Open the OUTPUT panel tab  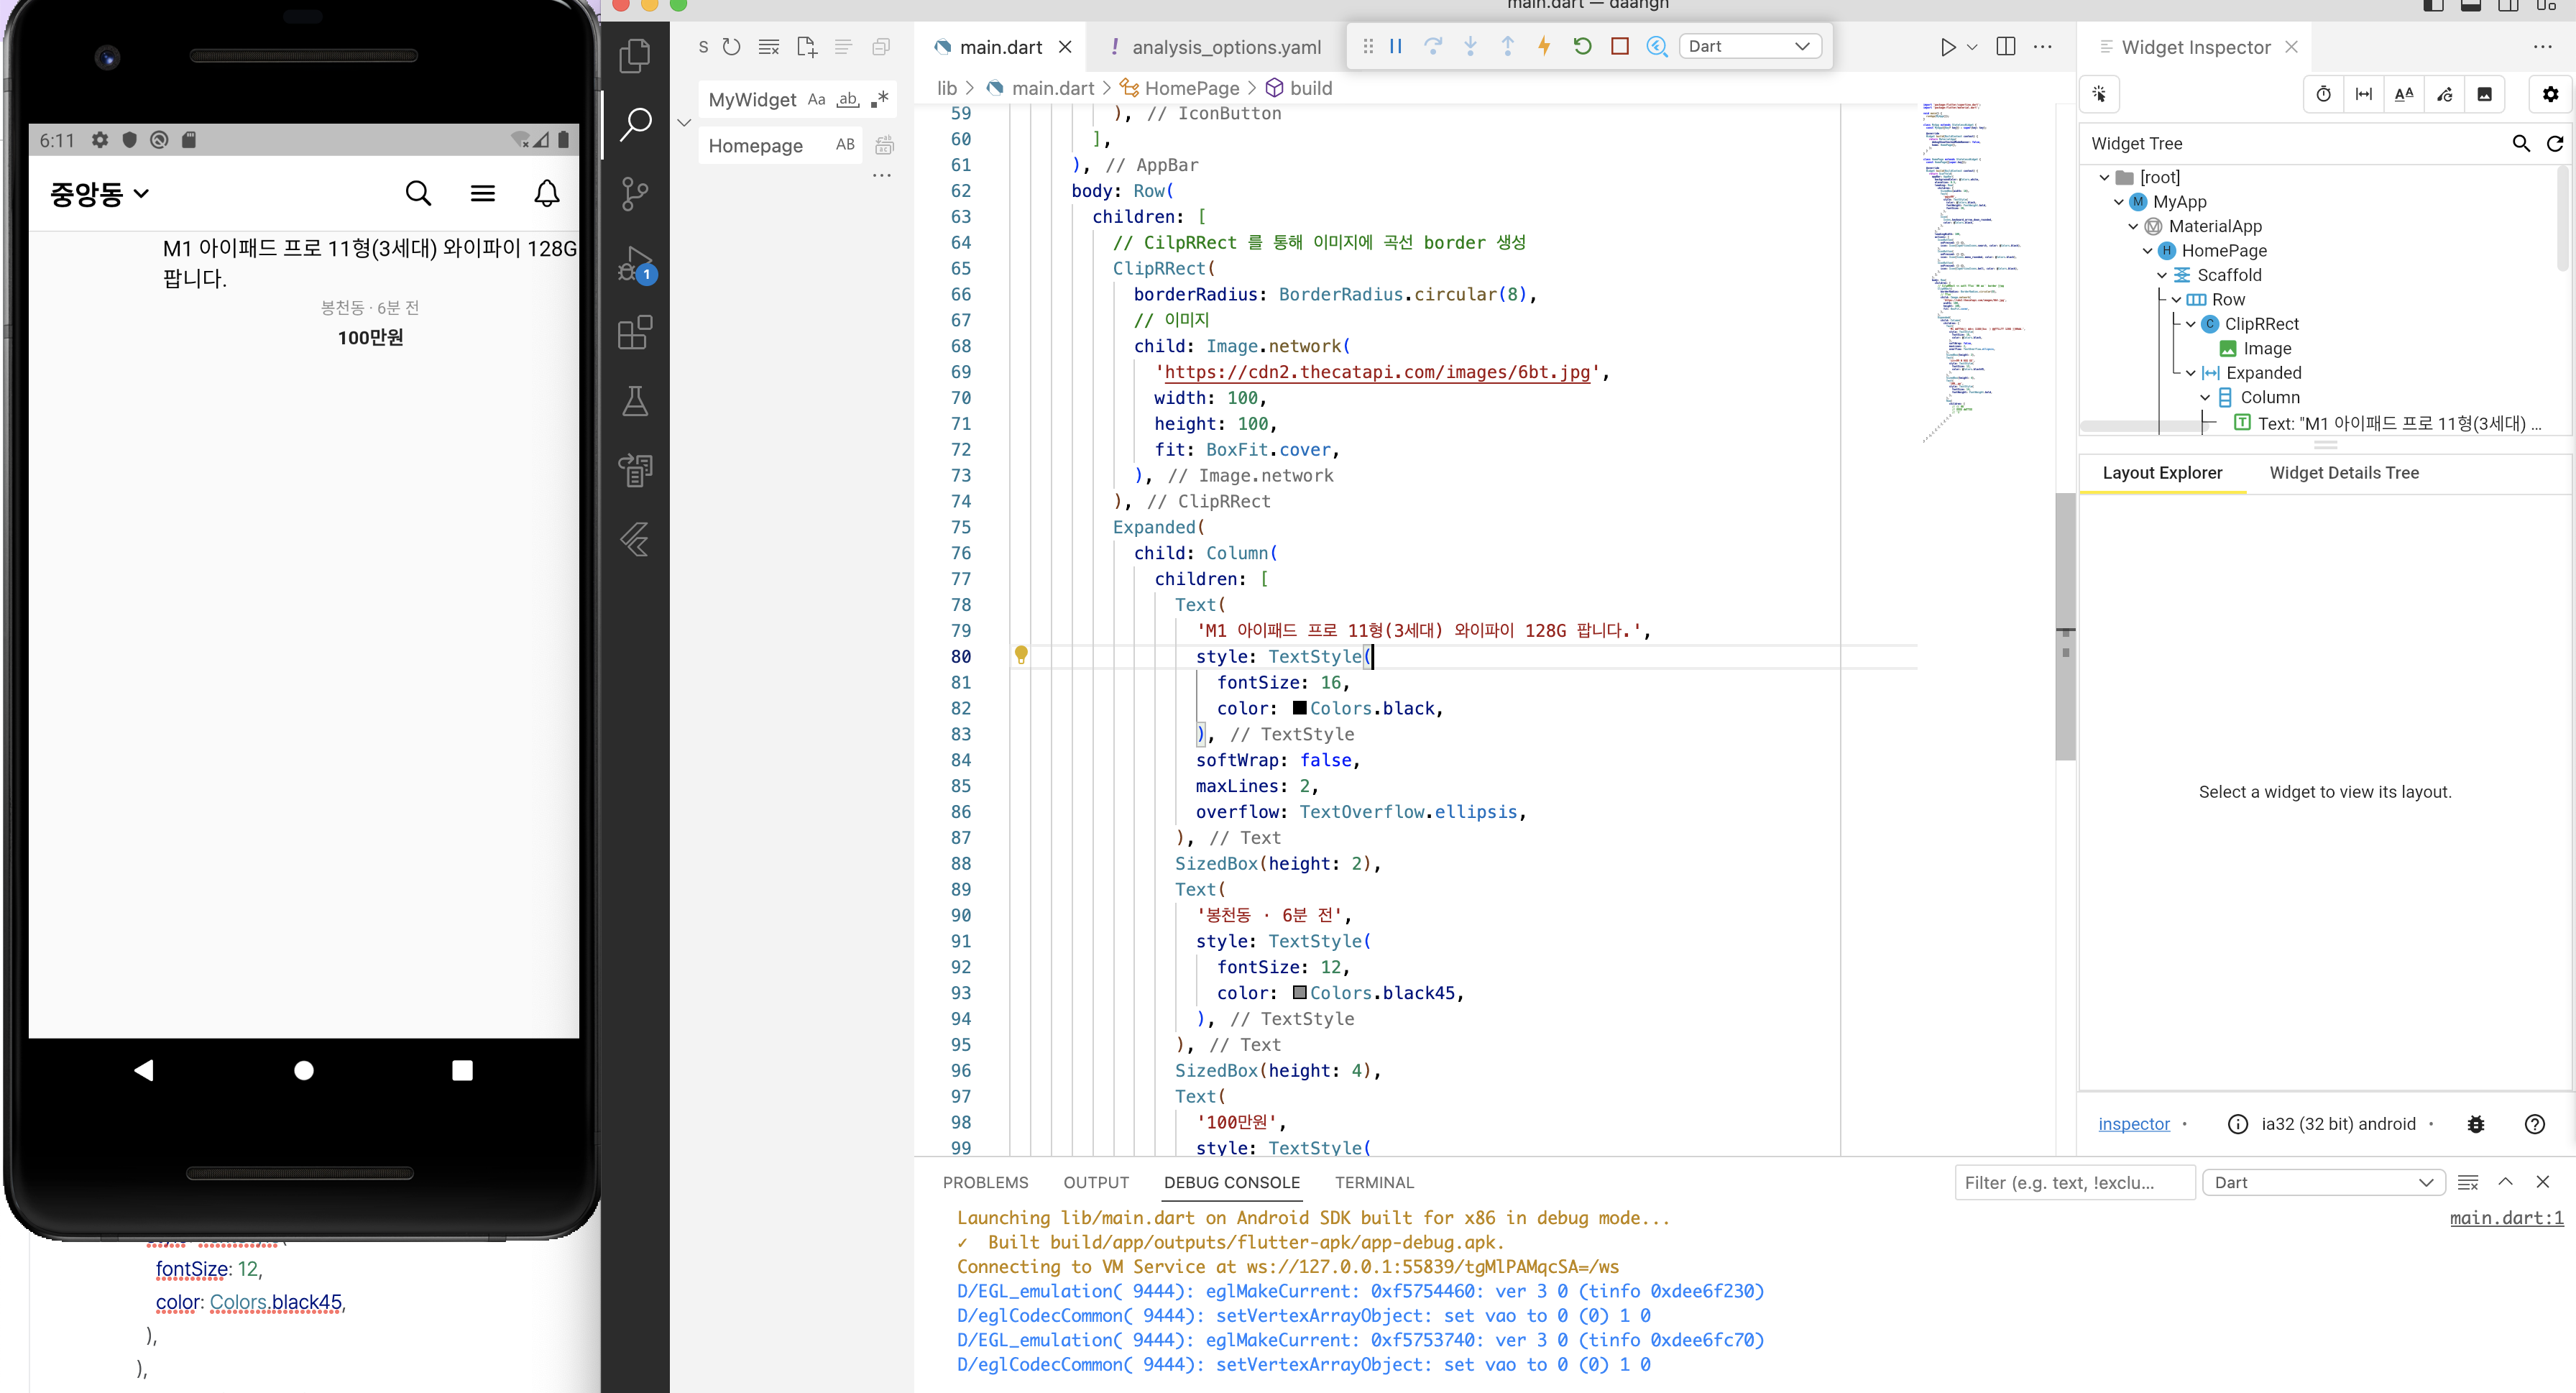tap(1096, 1183)
